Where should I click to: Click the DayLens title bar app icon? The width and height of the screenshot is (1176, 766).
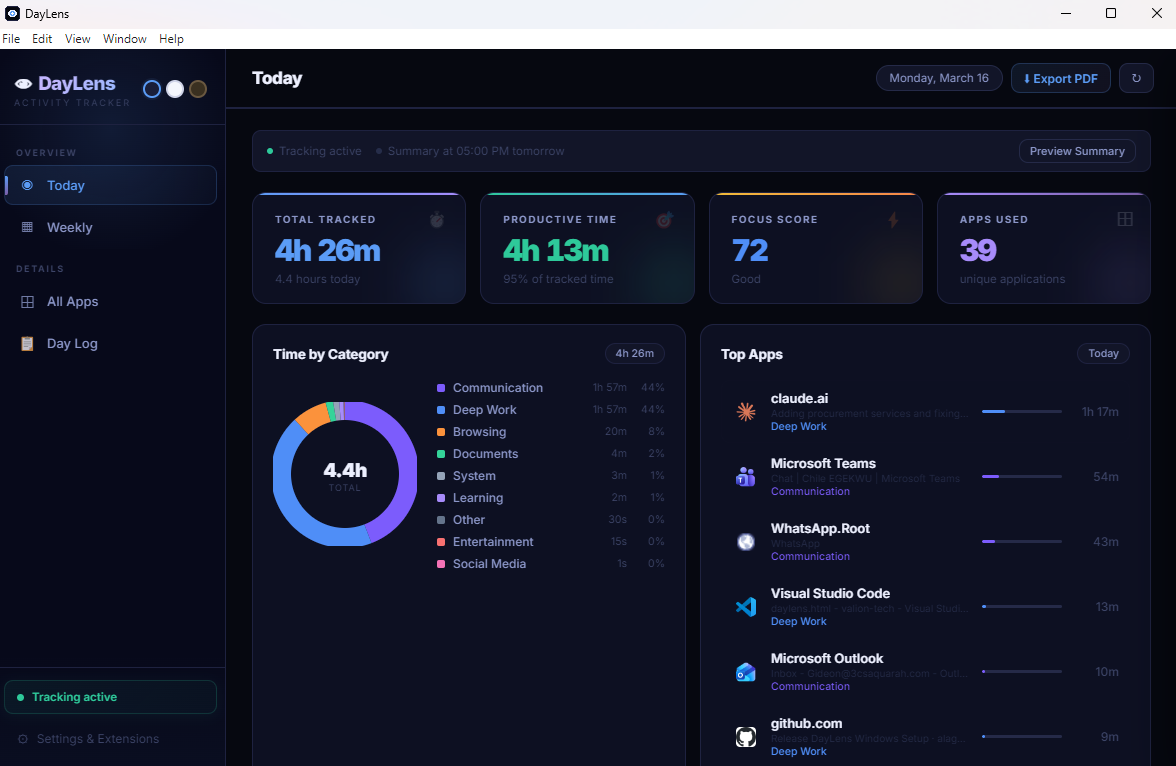pyautogui.click(x=13, y=14)
